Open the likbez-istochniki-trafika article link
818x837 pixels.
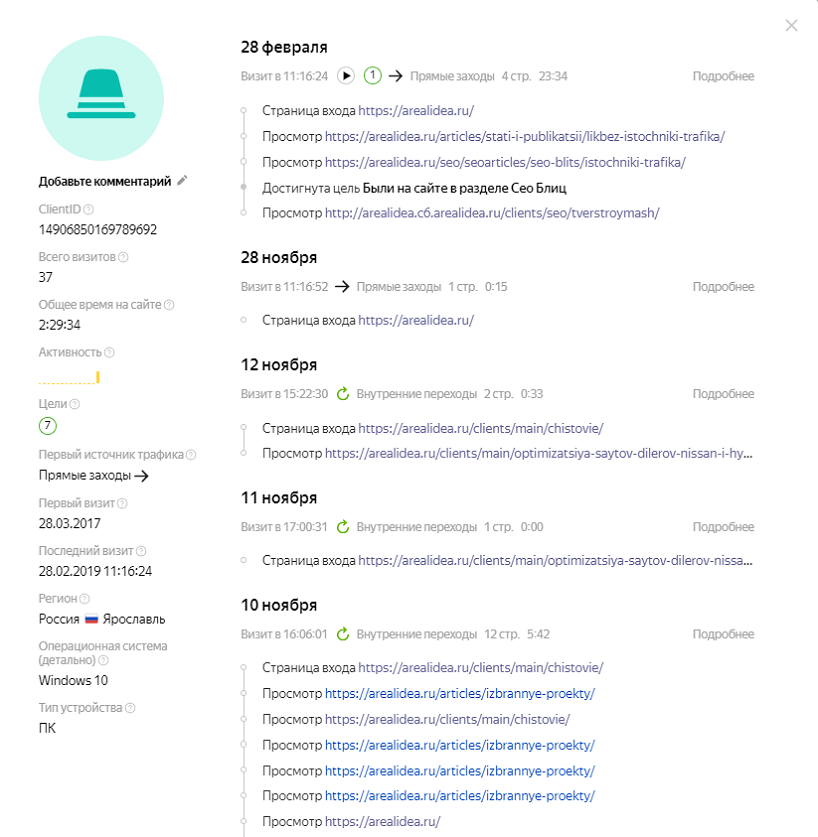tap(524, 136)
